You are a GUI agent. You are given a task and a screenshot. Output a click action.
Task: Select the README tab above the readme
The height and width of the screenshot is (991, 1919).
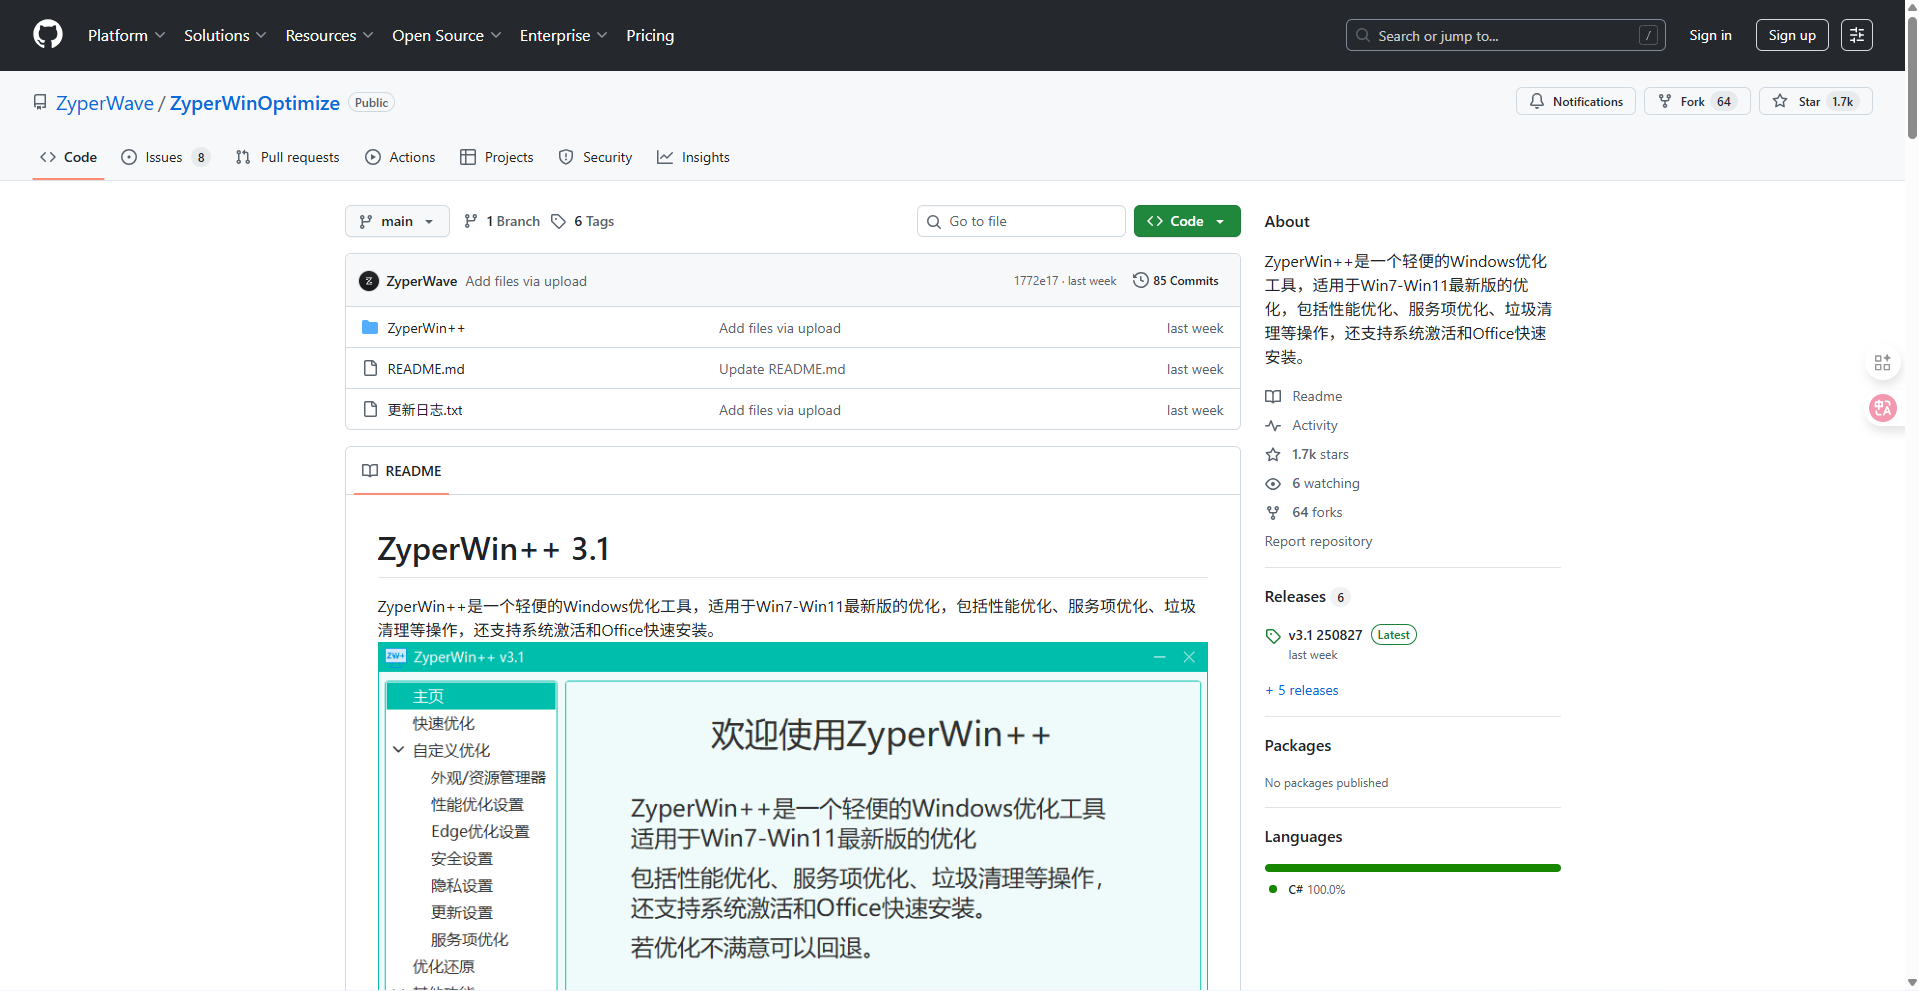(402, 471)
